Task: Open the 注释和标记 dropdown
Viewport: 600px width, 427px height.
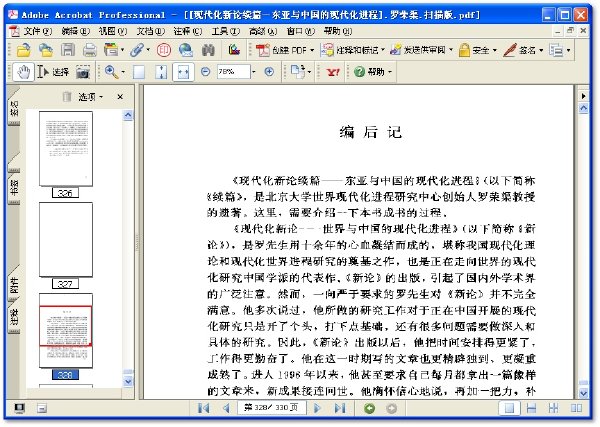Action: (x=352, y=50)
